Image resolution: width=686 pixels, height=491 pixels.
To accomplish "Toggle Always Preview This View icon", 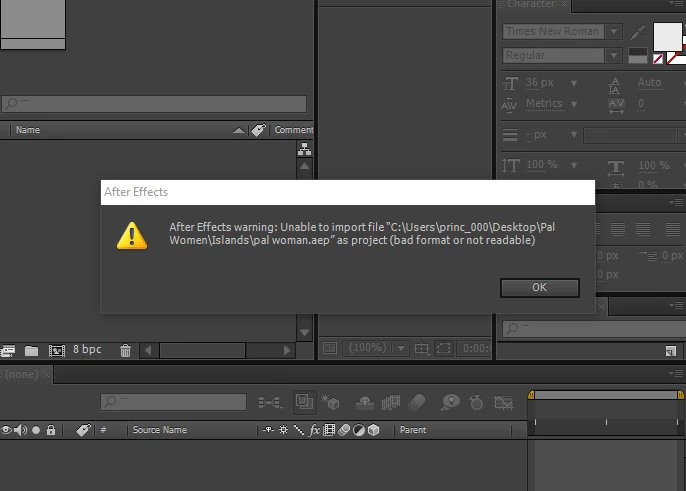I will [330, 348].
